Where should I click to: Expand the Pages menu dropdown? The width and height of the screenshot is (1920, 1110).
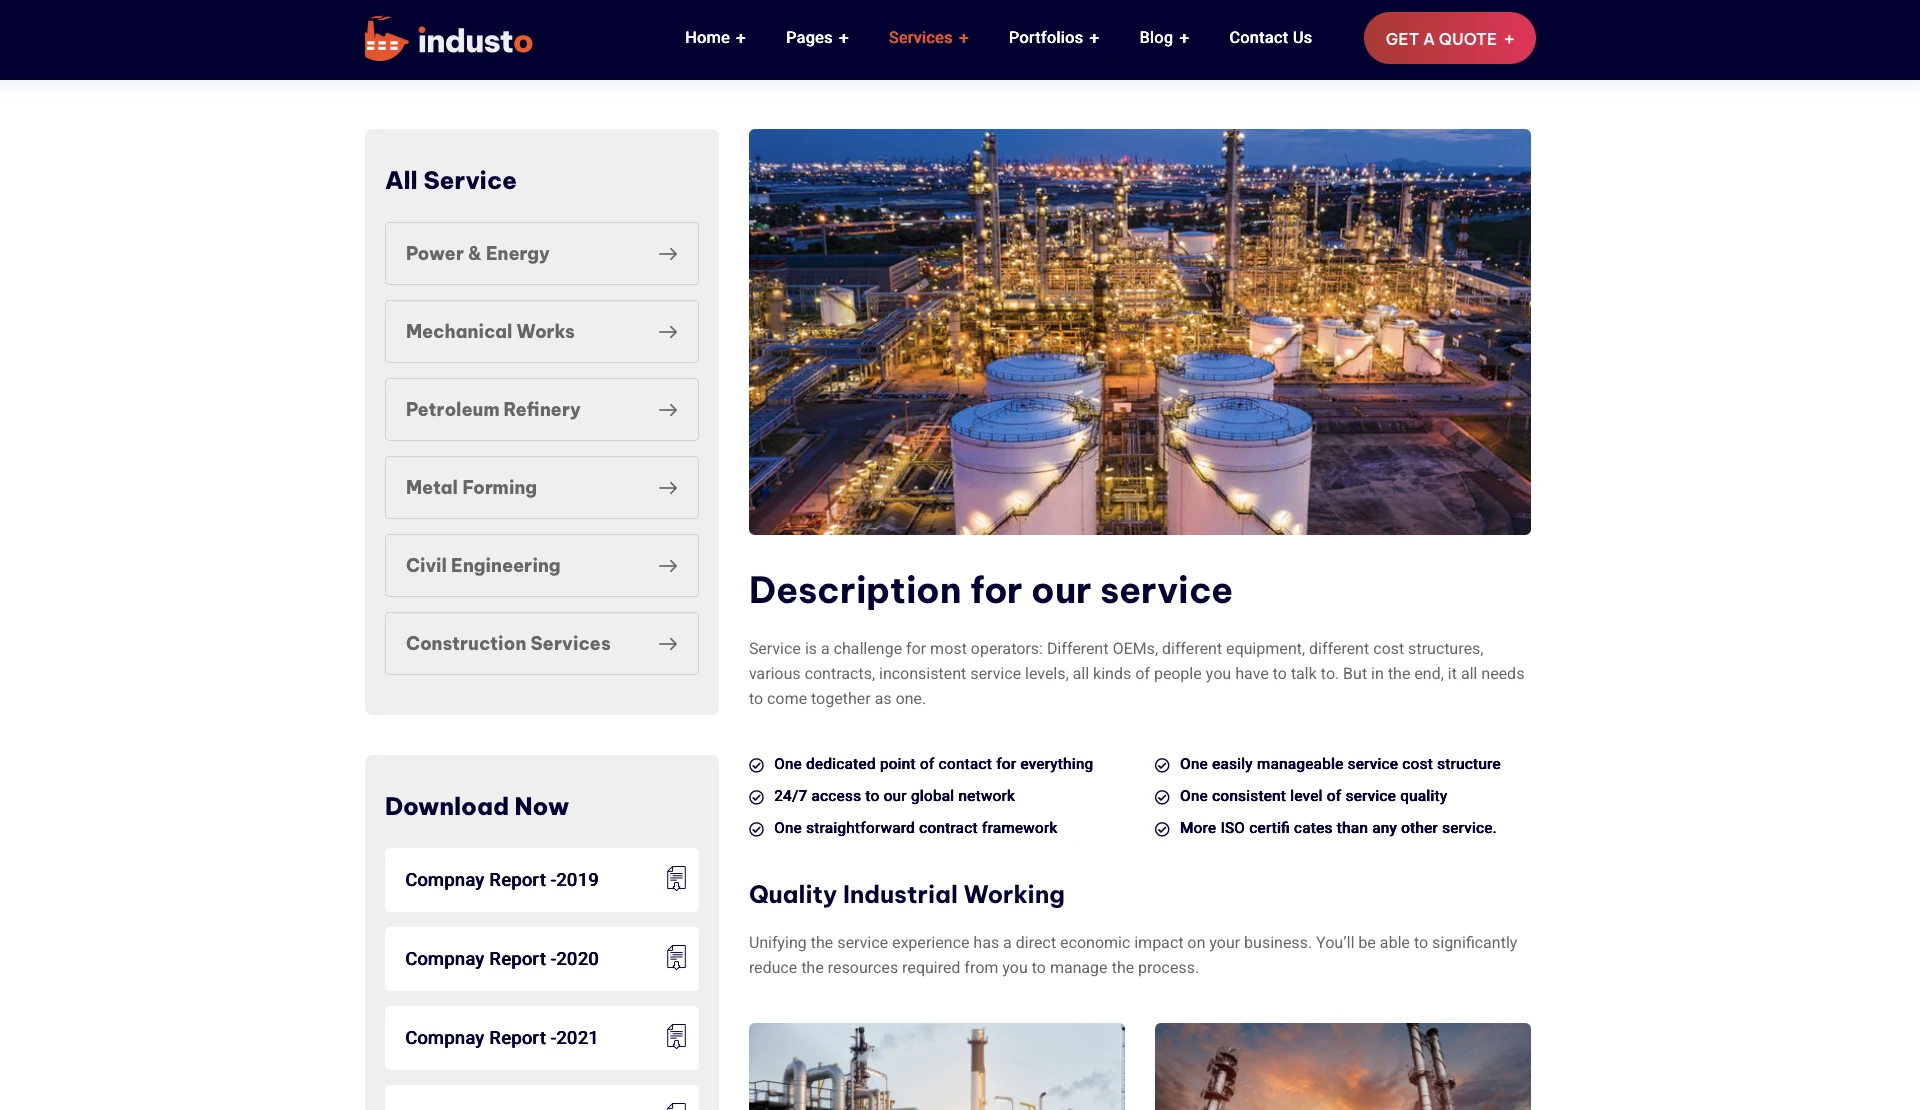click(x=817, y=38)
